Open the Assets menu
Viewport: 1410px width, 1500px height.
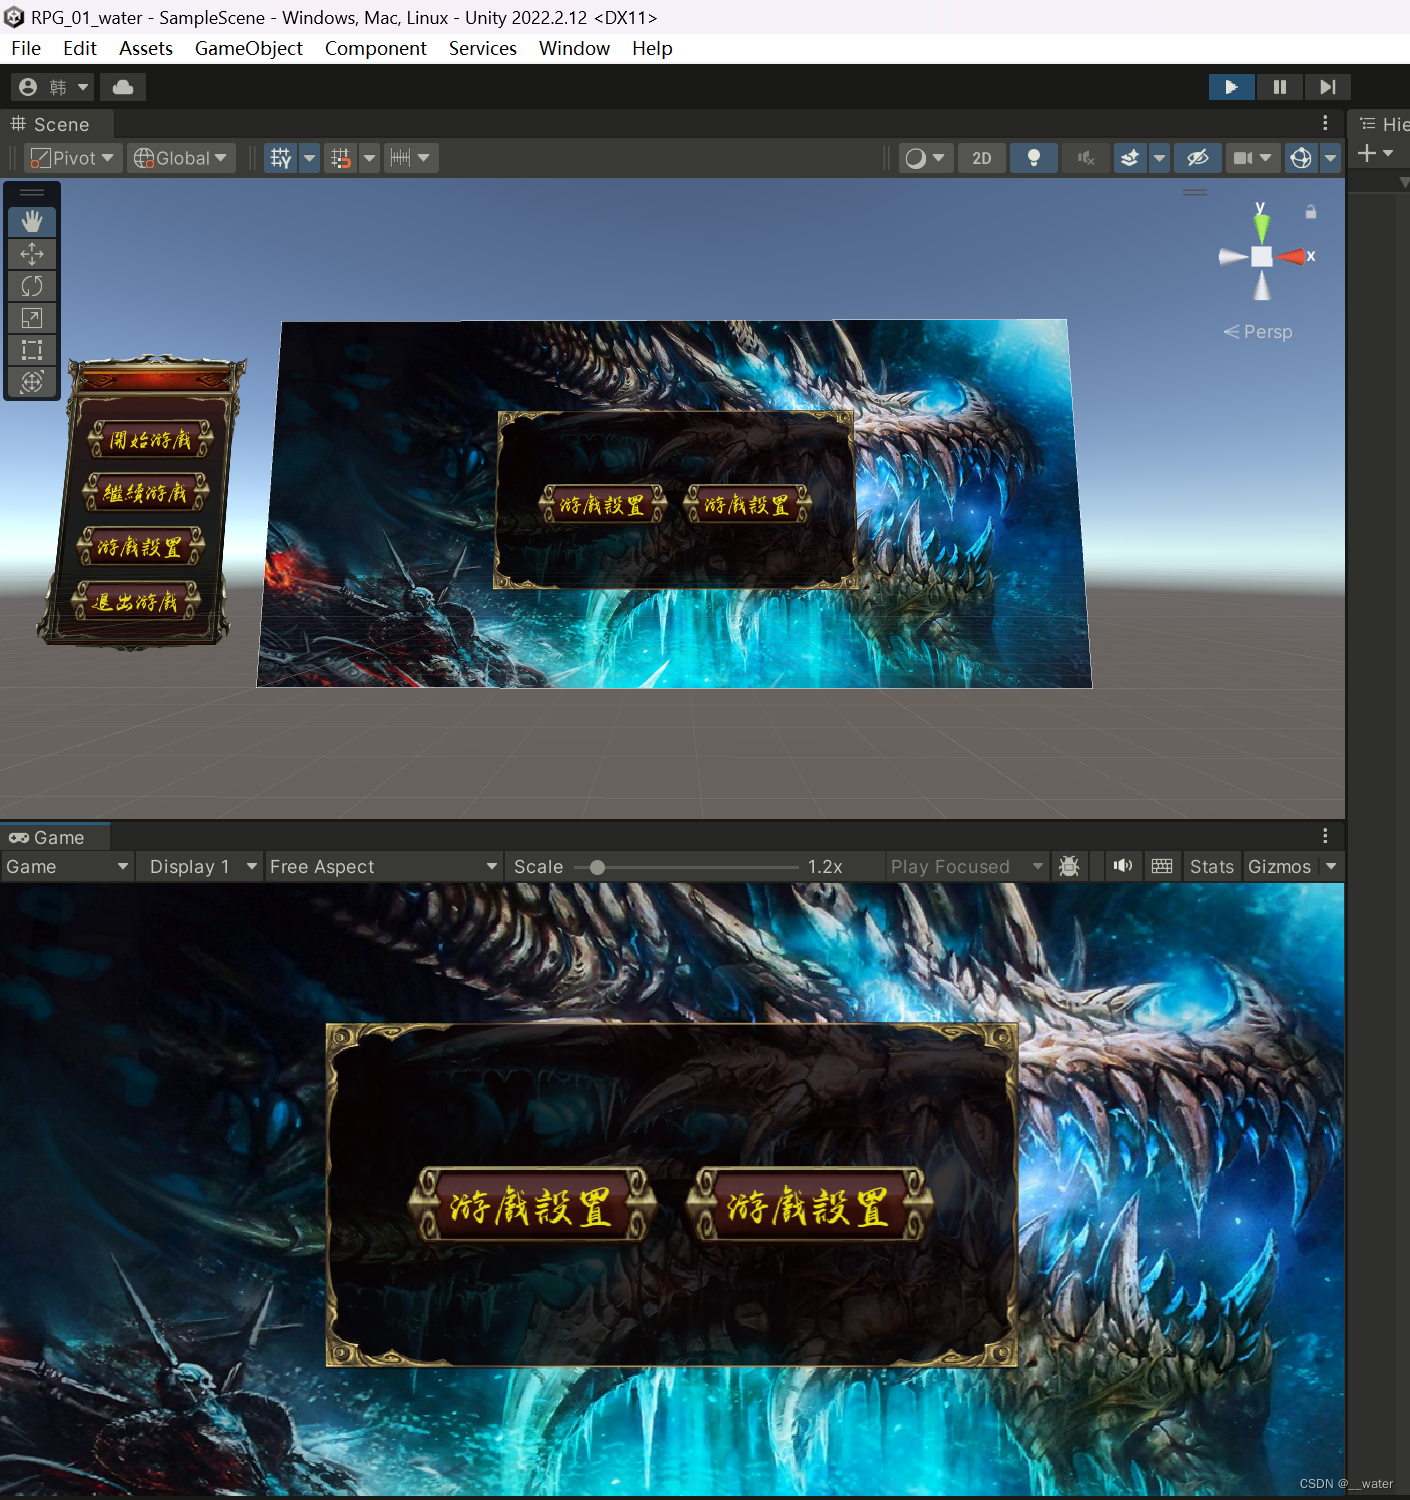(146, 48)
